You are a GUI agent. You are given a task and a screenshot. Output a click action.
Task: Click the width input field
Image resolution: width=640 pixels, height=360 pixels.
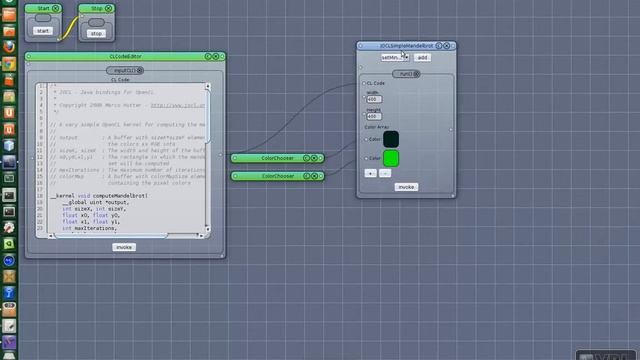tap(374, 99)
